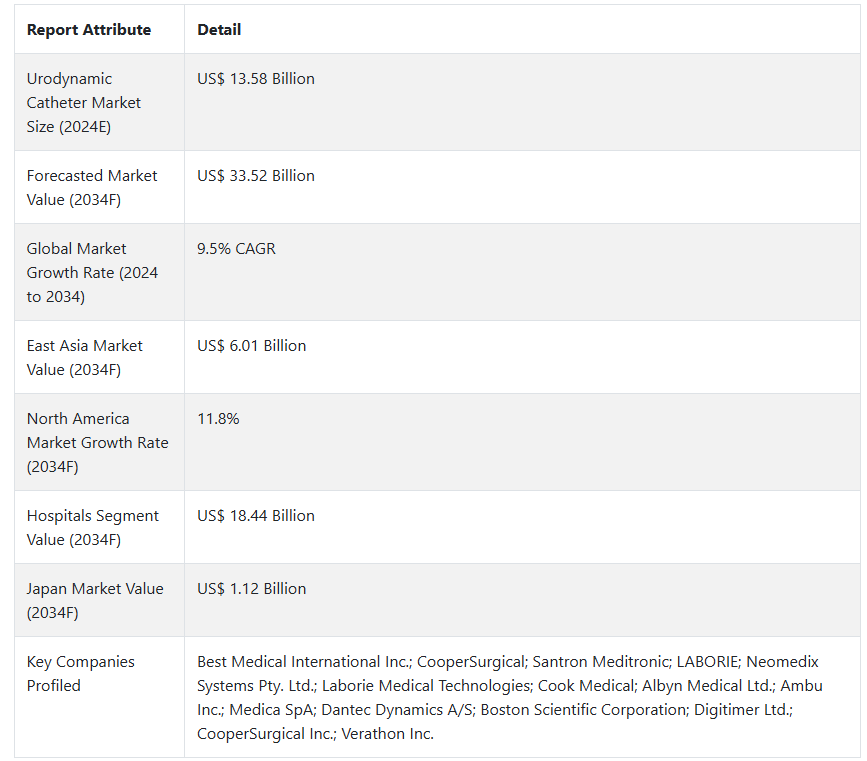The width and height of the screenshot is (867, 761).
Task: Select the Forecasted Market Value (2034F) label
Action: point(92,187)
